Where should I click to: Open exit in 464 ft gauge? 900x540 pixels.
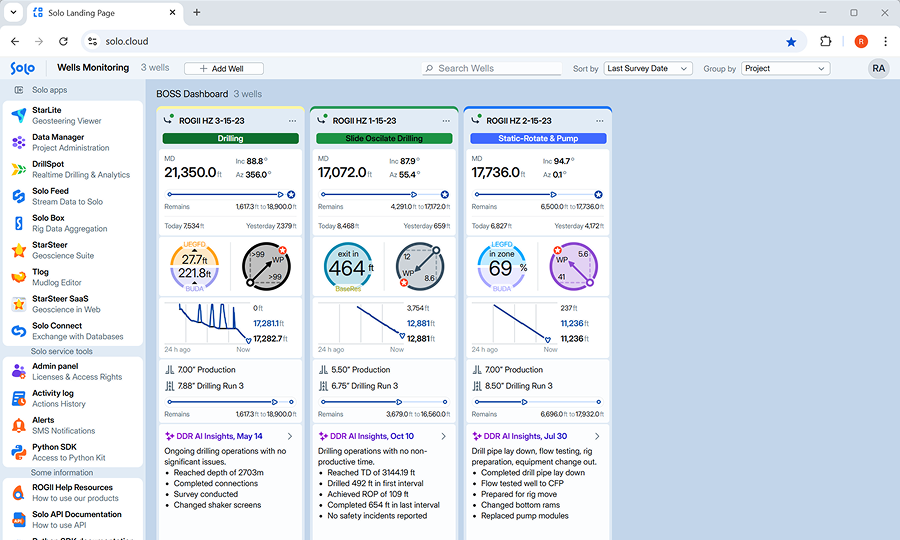(348, 267)
